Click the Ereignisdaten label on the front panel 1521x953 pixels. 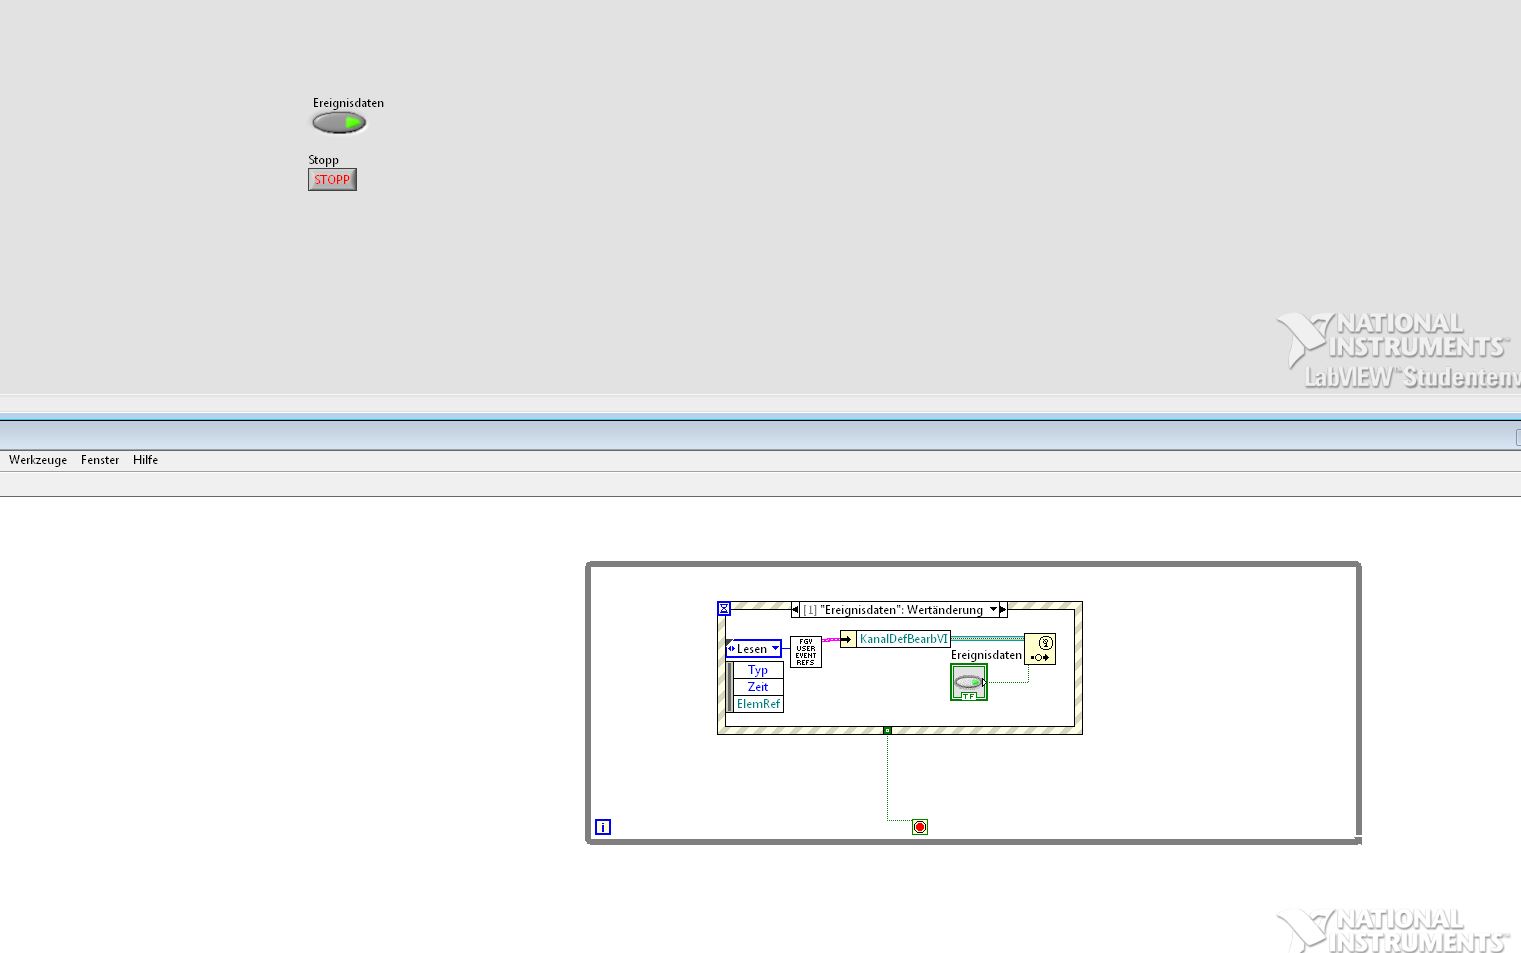pos(348,103)
